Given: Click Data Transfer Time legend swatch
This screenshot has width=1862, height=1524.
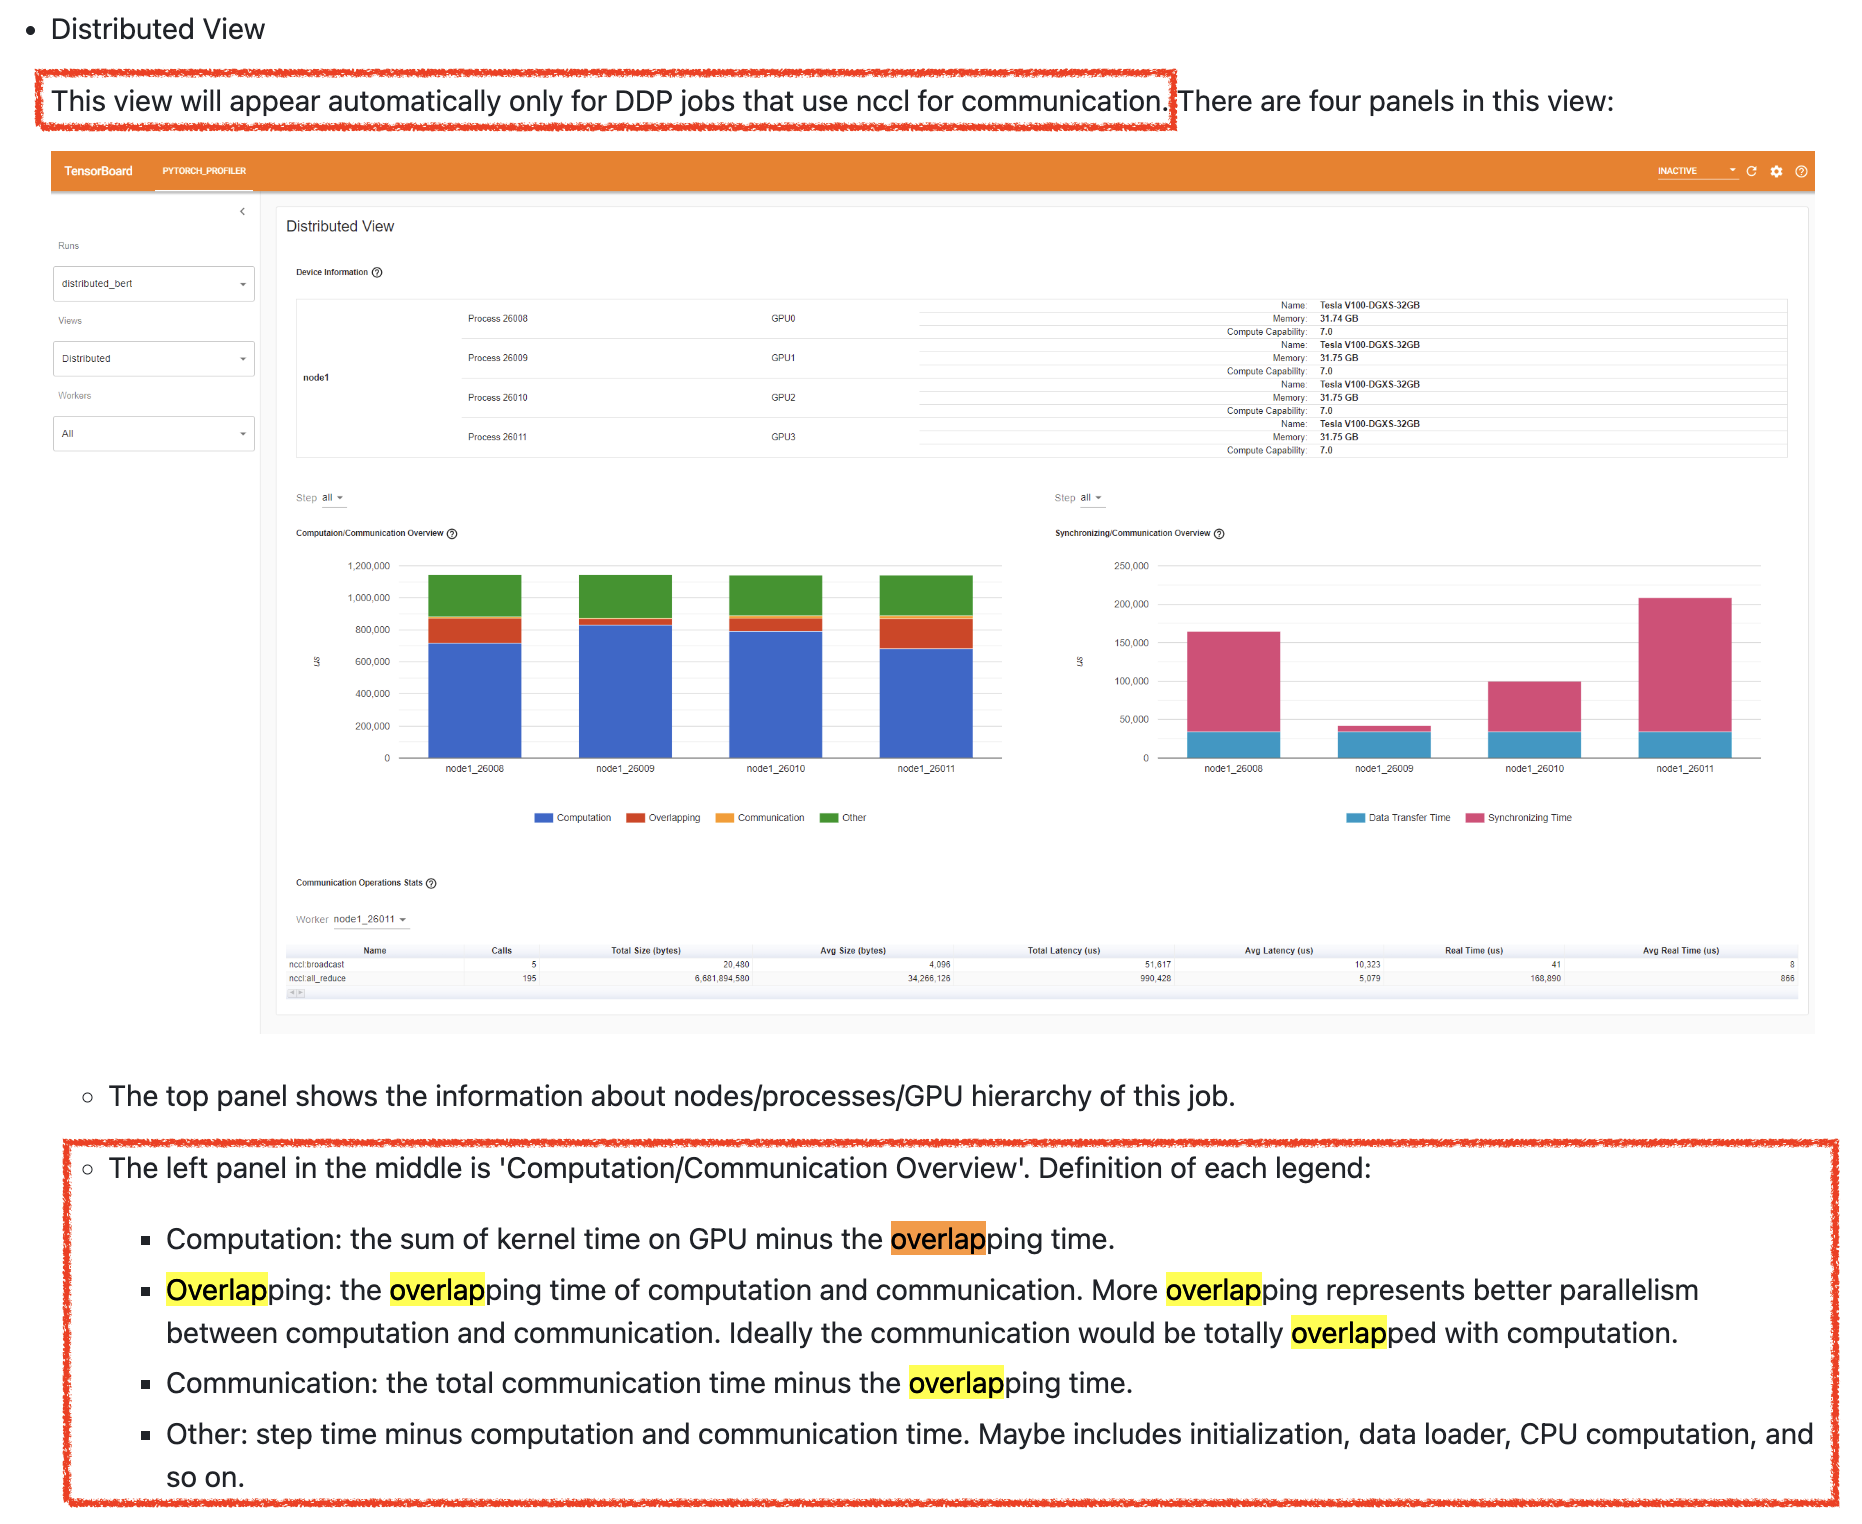Looking at the screenshot, I should [1355, 818].
